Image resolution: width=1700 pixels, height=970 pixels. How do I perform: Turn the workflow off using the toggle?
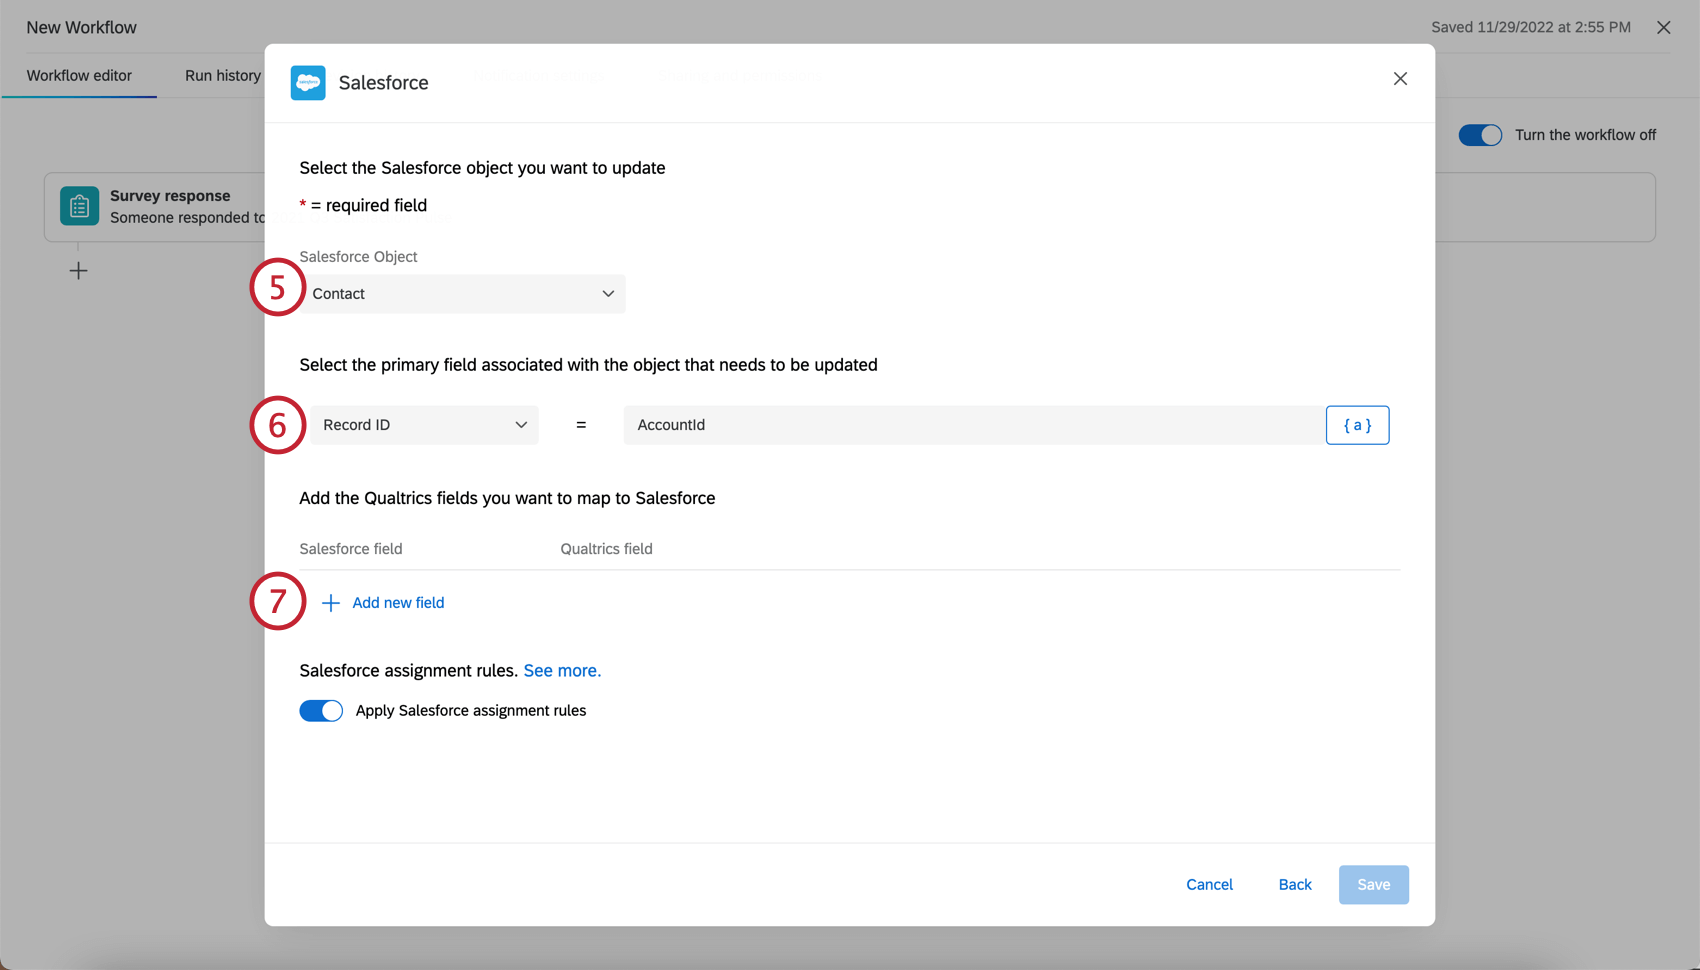click(x=1480, y=134)
